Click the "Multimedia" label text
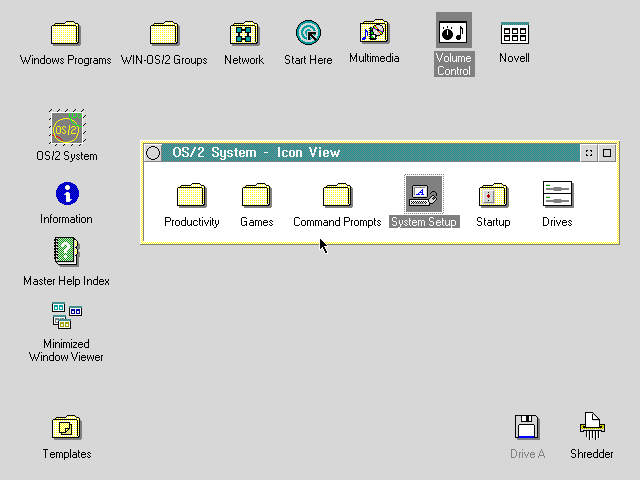 (374, 58)
